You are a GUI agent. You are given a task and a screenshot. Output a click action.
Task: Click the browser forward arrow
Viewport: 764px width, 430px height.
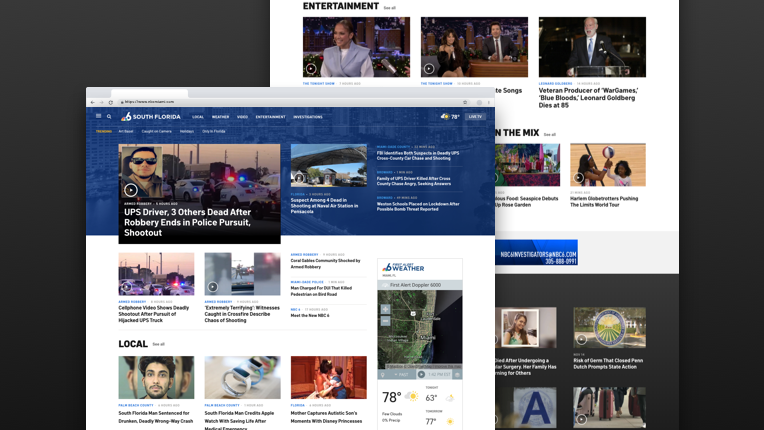click(101, 102)
